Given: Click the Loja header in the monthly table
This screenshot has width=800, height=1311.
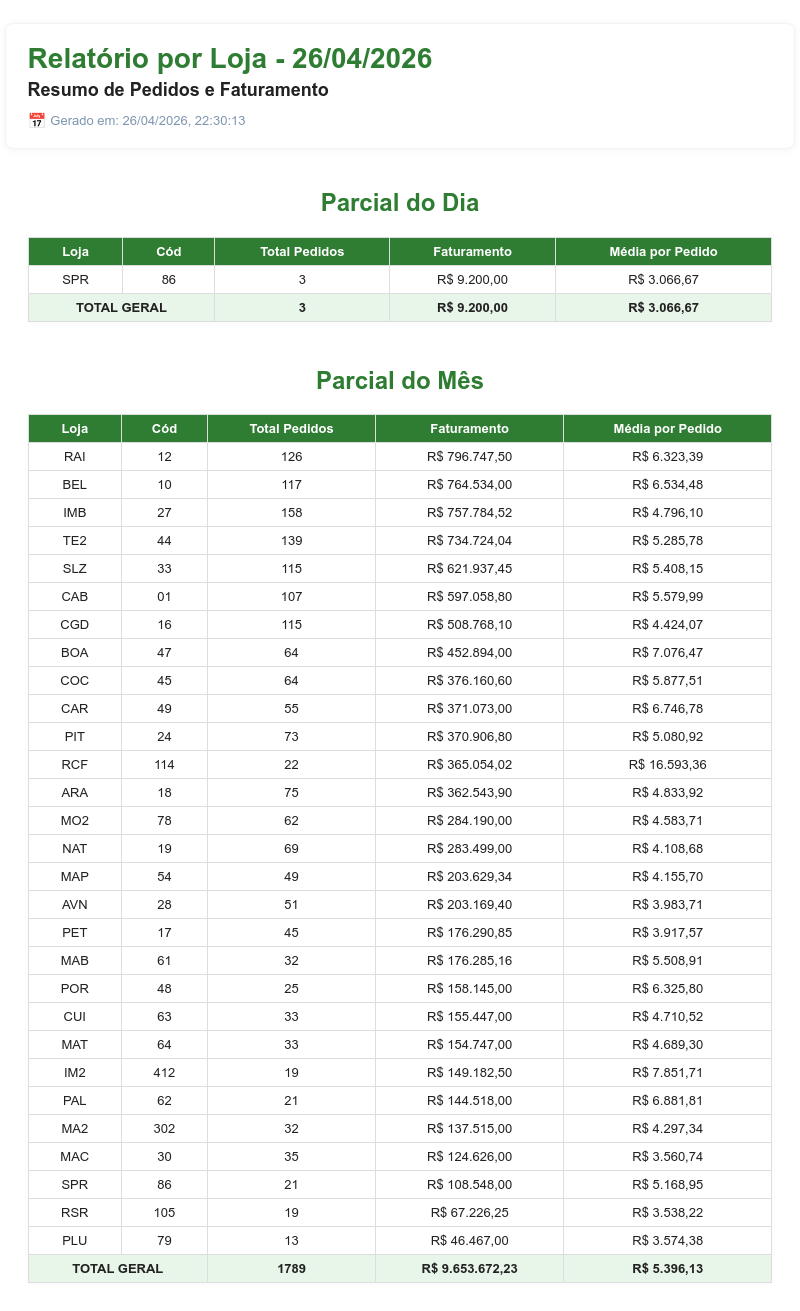Looking at the screenshot, I should click(75, 429).
